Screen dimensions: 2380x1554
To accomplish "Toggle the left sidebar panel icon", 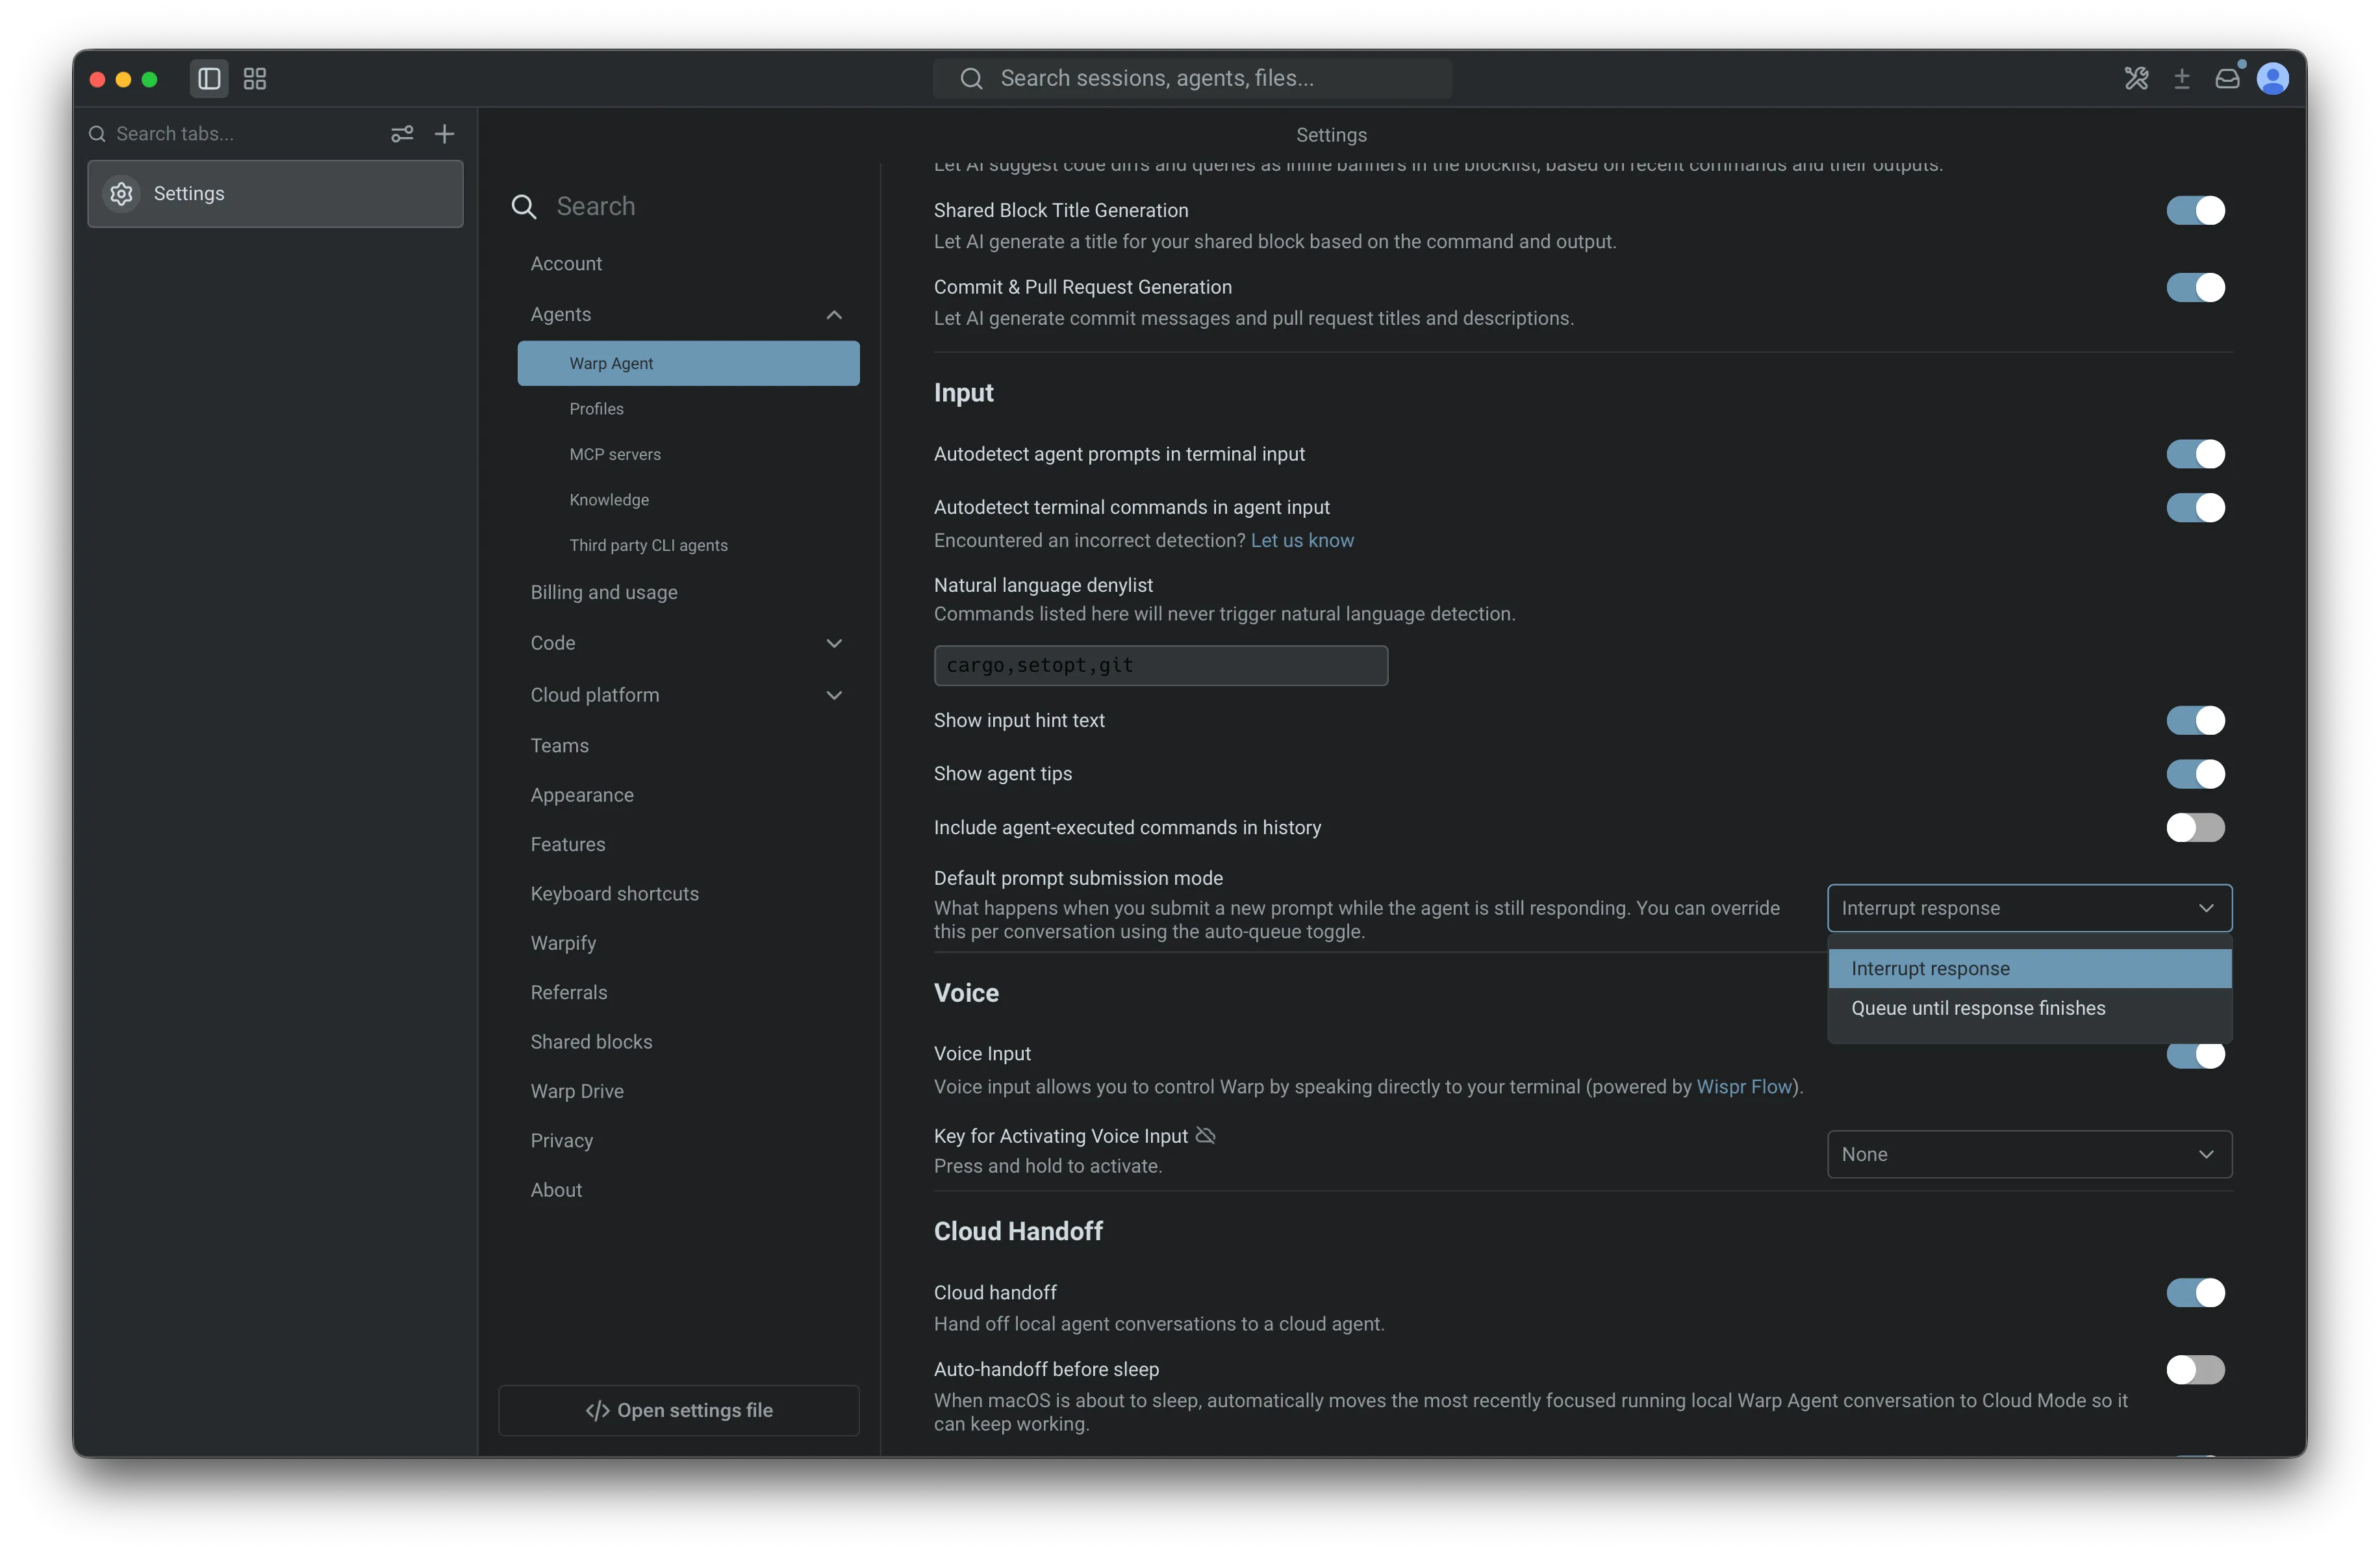I will 209,78.
